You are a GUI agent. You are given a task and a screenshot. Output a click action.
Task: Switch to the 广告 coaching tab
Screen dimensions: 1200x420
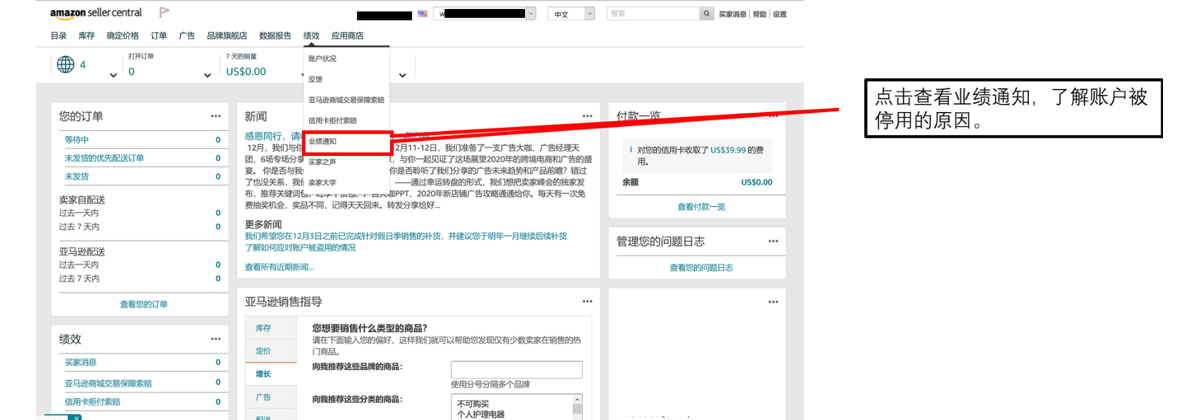tap(271, 397)
